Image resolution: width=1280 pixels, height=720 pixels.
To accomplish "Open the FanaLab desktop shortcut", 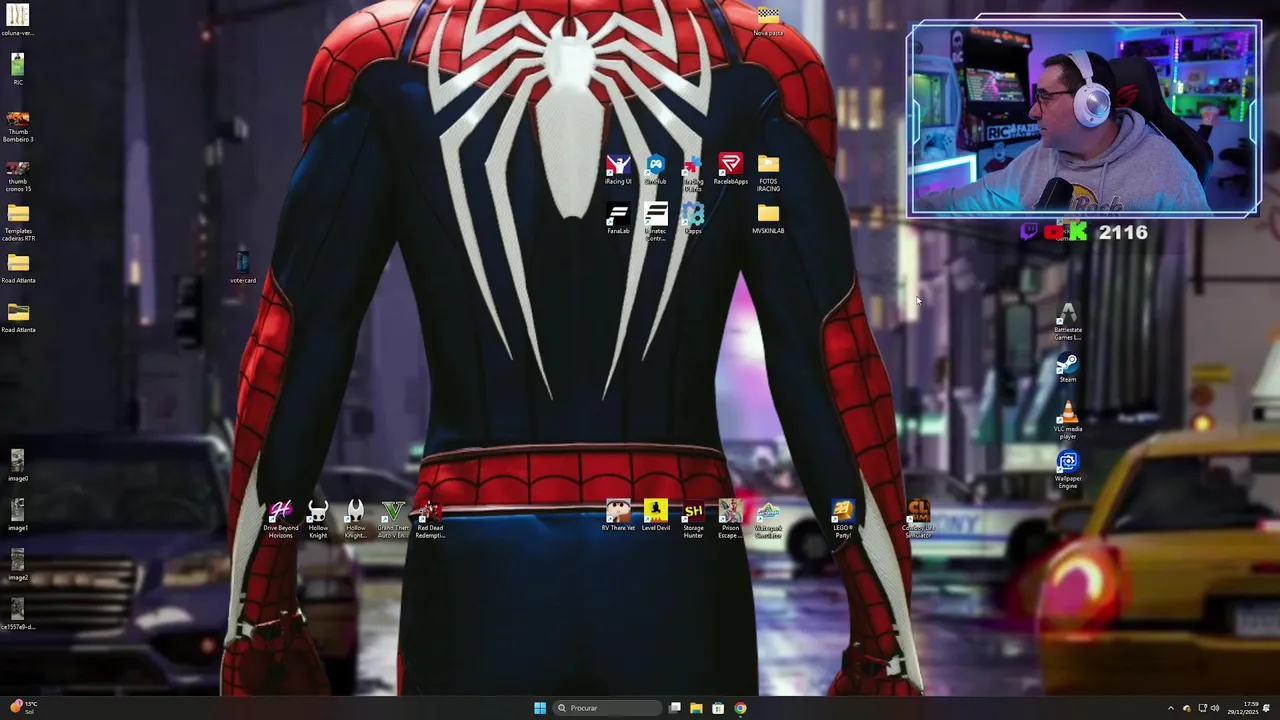I will (x=618, y=219).
